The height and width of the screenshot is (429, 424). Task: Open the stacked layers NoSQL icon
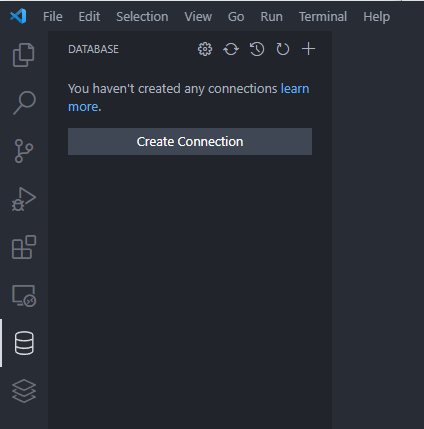click(24, 391)
